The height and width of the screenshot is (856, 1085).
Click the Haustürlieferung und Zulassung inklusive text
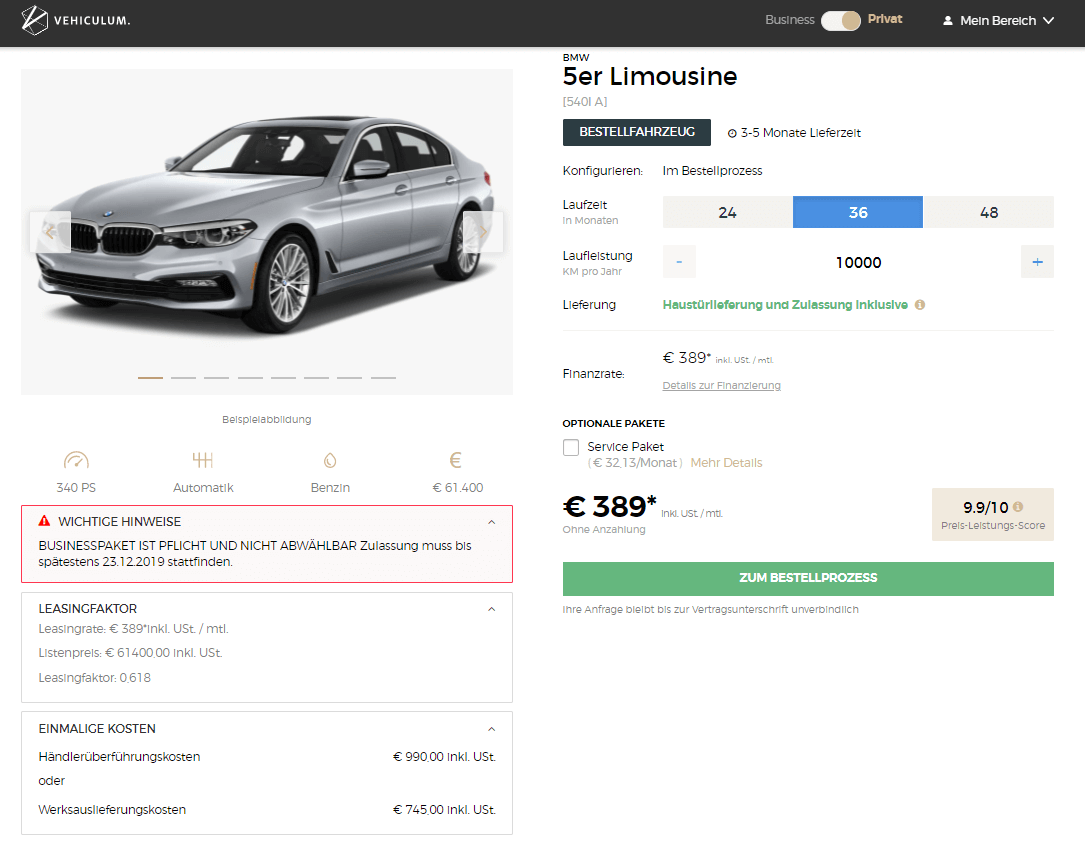tap(785, 304)
